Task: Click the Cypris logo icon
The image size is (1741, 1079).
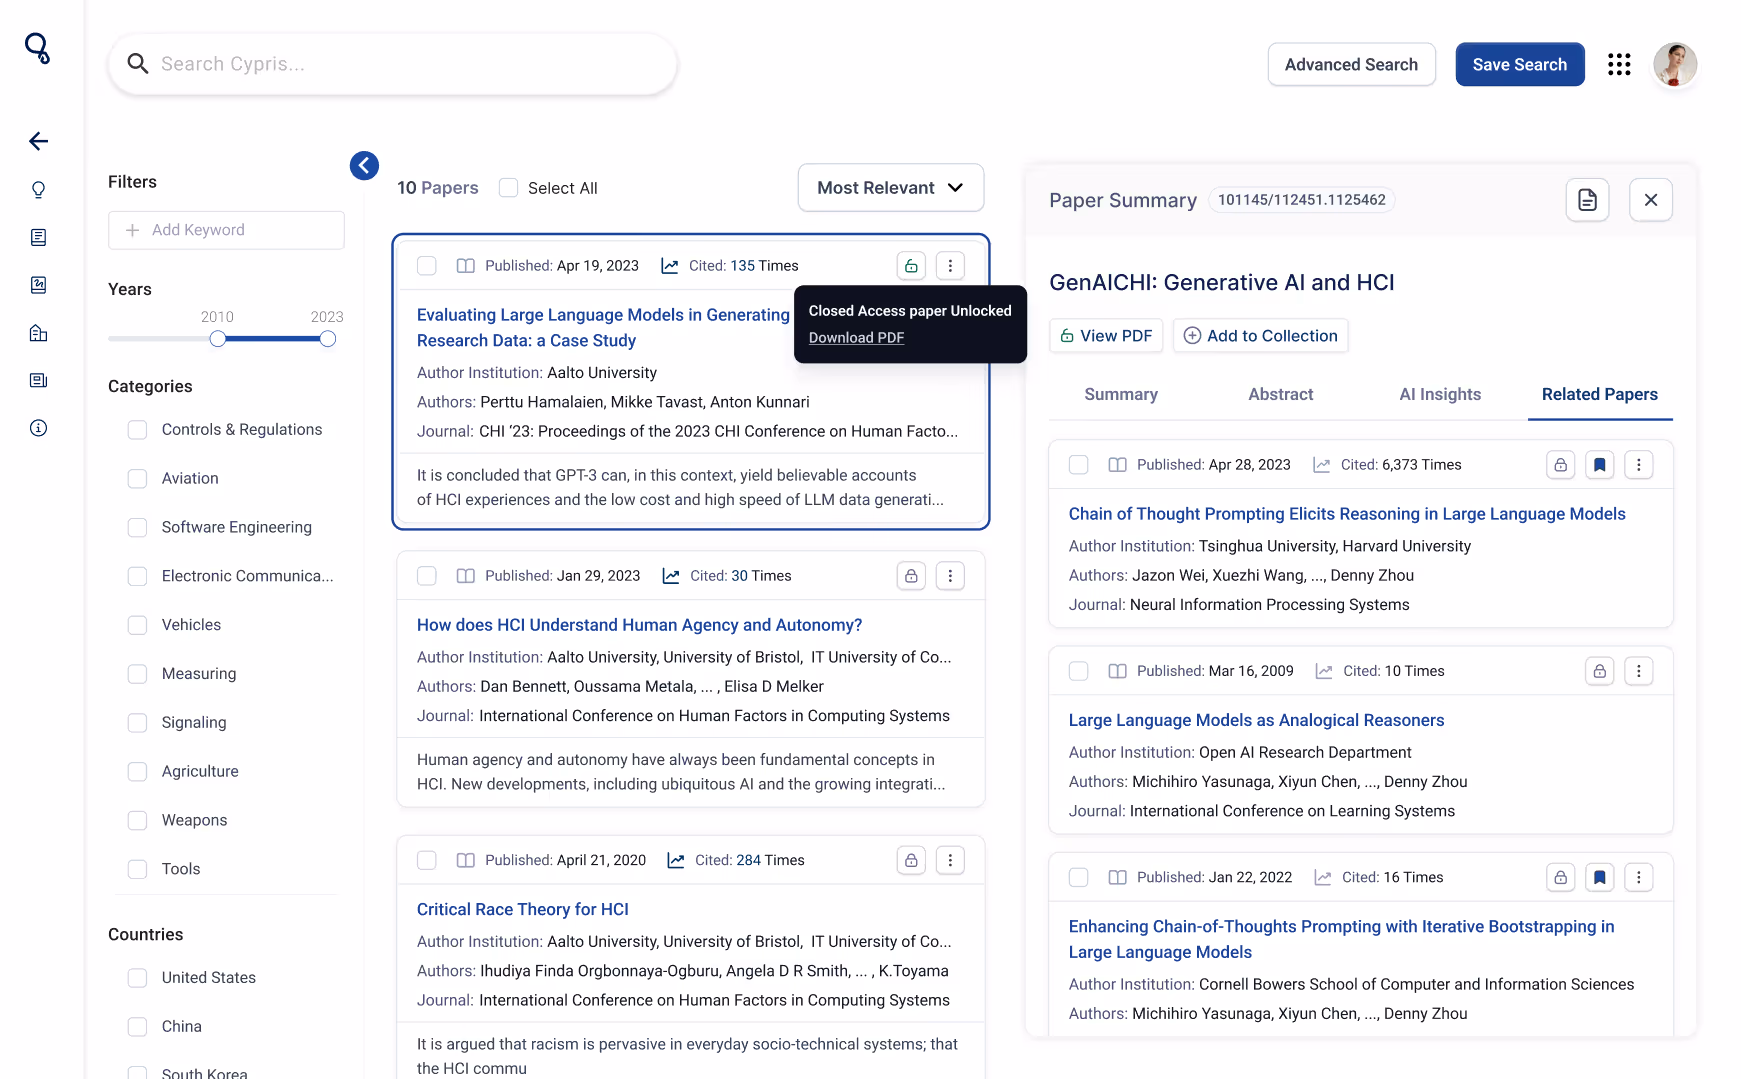Action: pyautogui.click(x=38, y=48)
